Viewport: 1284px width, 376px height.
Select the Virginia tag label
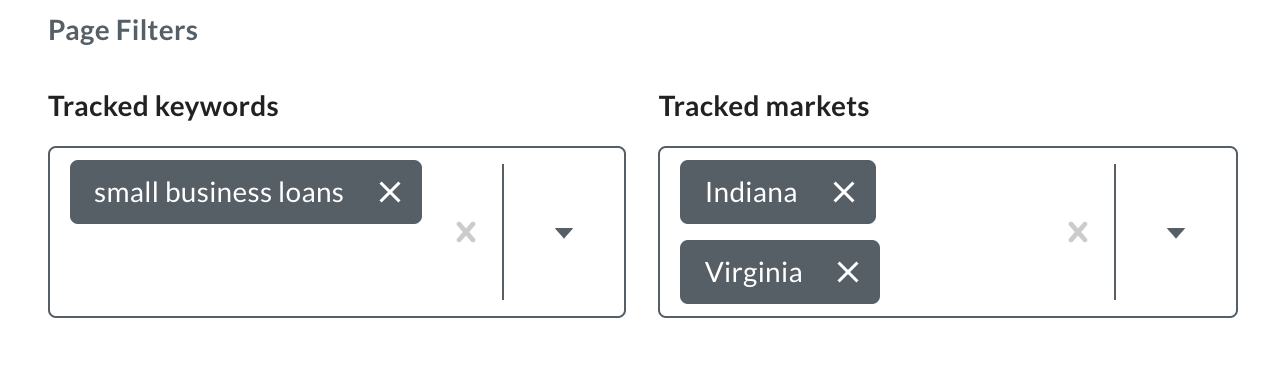[753, 272]
